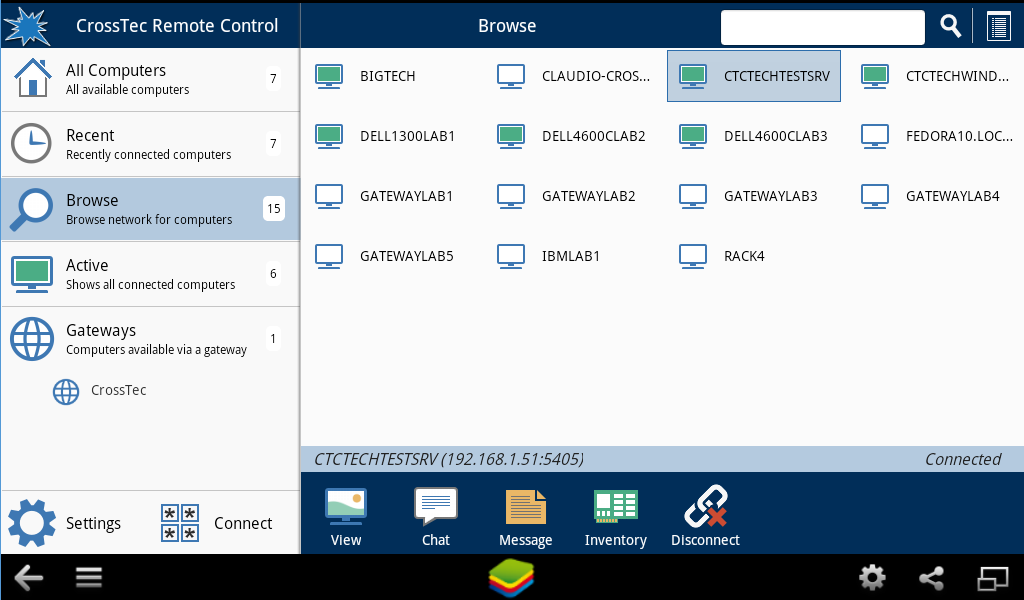Click the CrossTec starburst logo
This screenshot has height=600, width=1024.
(x=26, y=26)
